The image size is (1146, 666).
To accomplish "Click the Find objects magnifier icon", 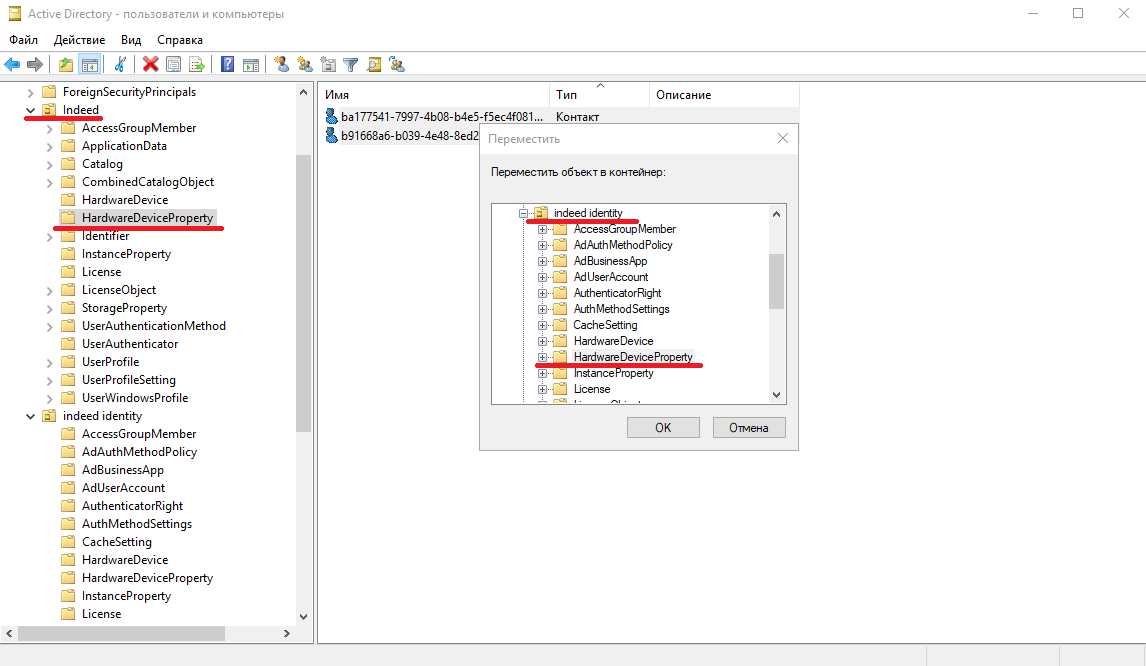I will 374,65.
